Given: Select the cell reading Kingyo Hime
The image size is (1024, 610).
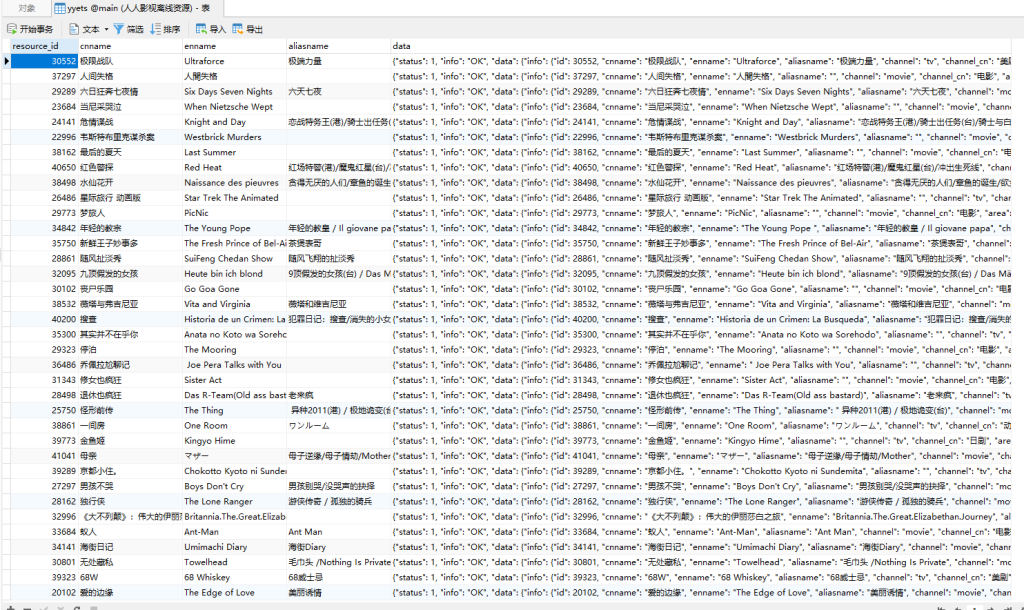Looking at the screenshot, I should 234,441.
